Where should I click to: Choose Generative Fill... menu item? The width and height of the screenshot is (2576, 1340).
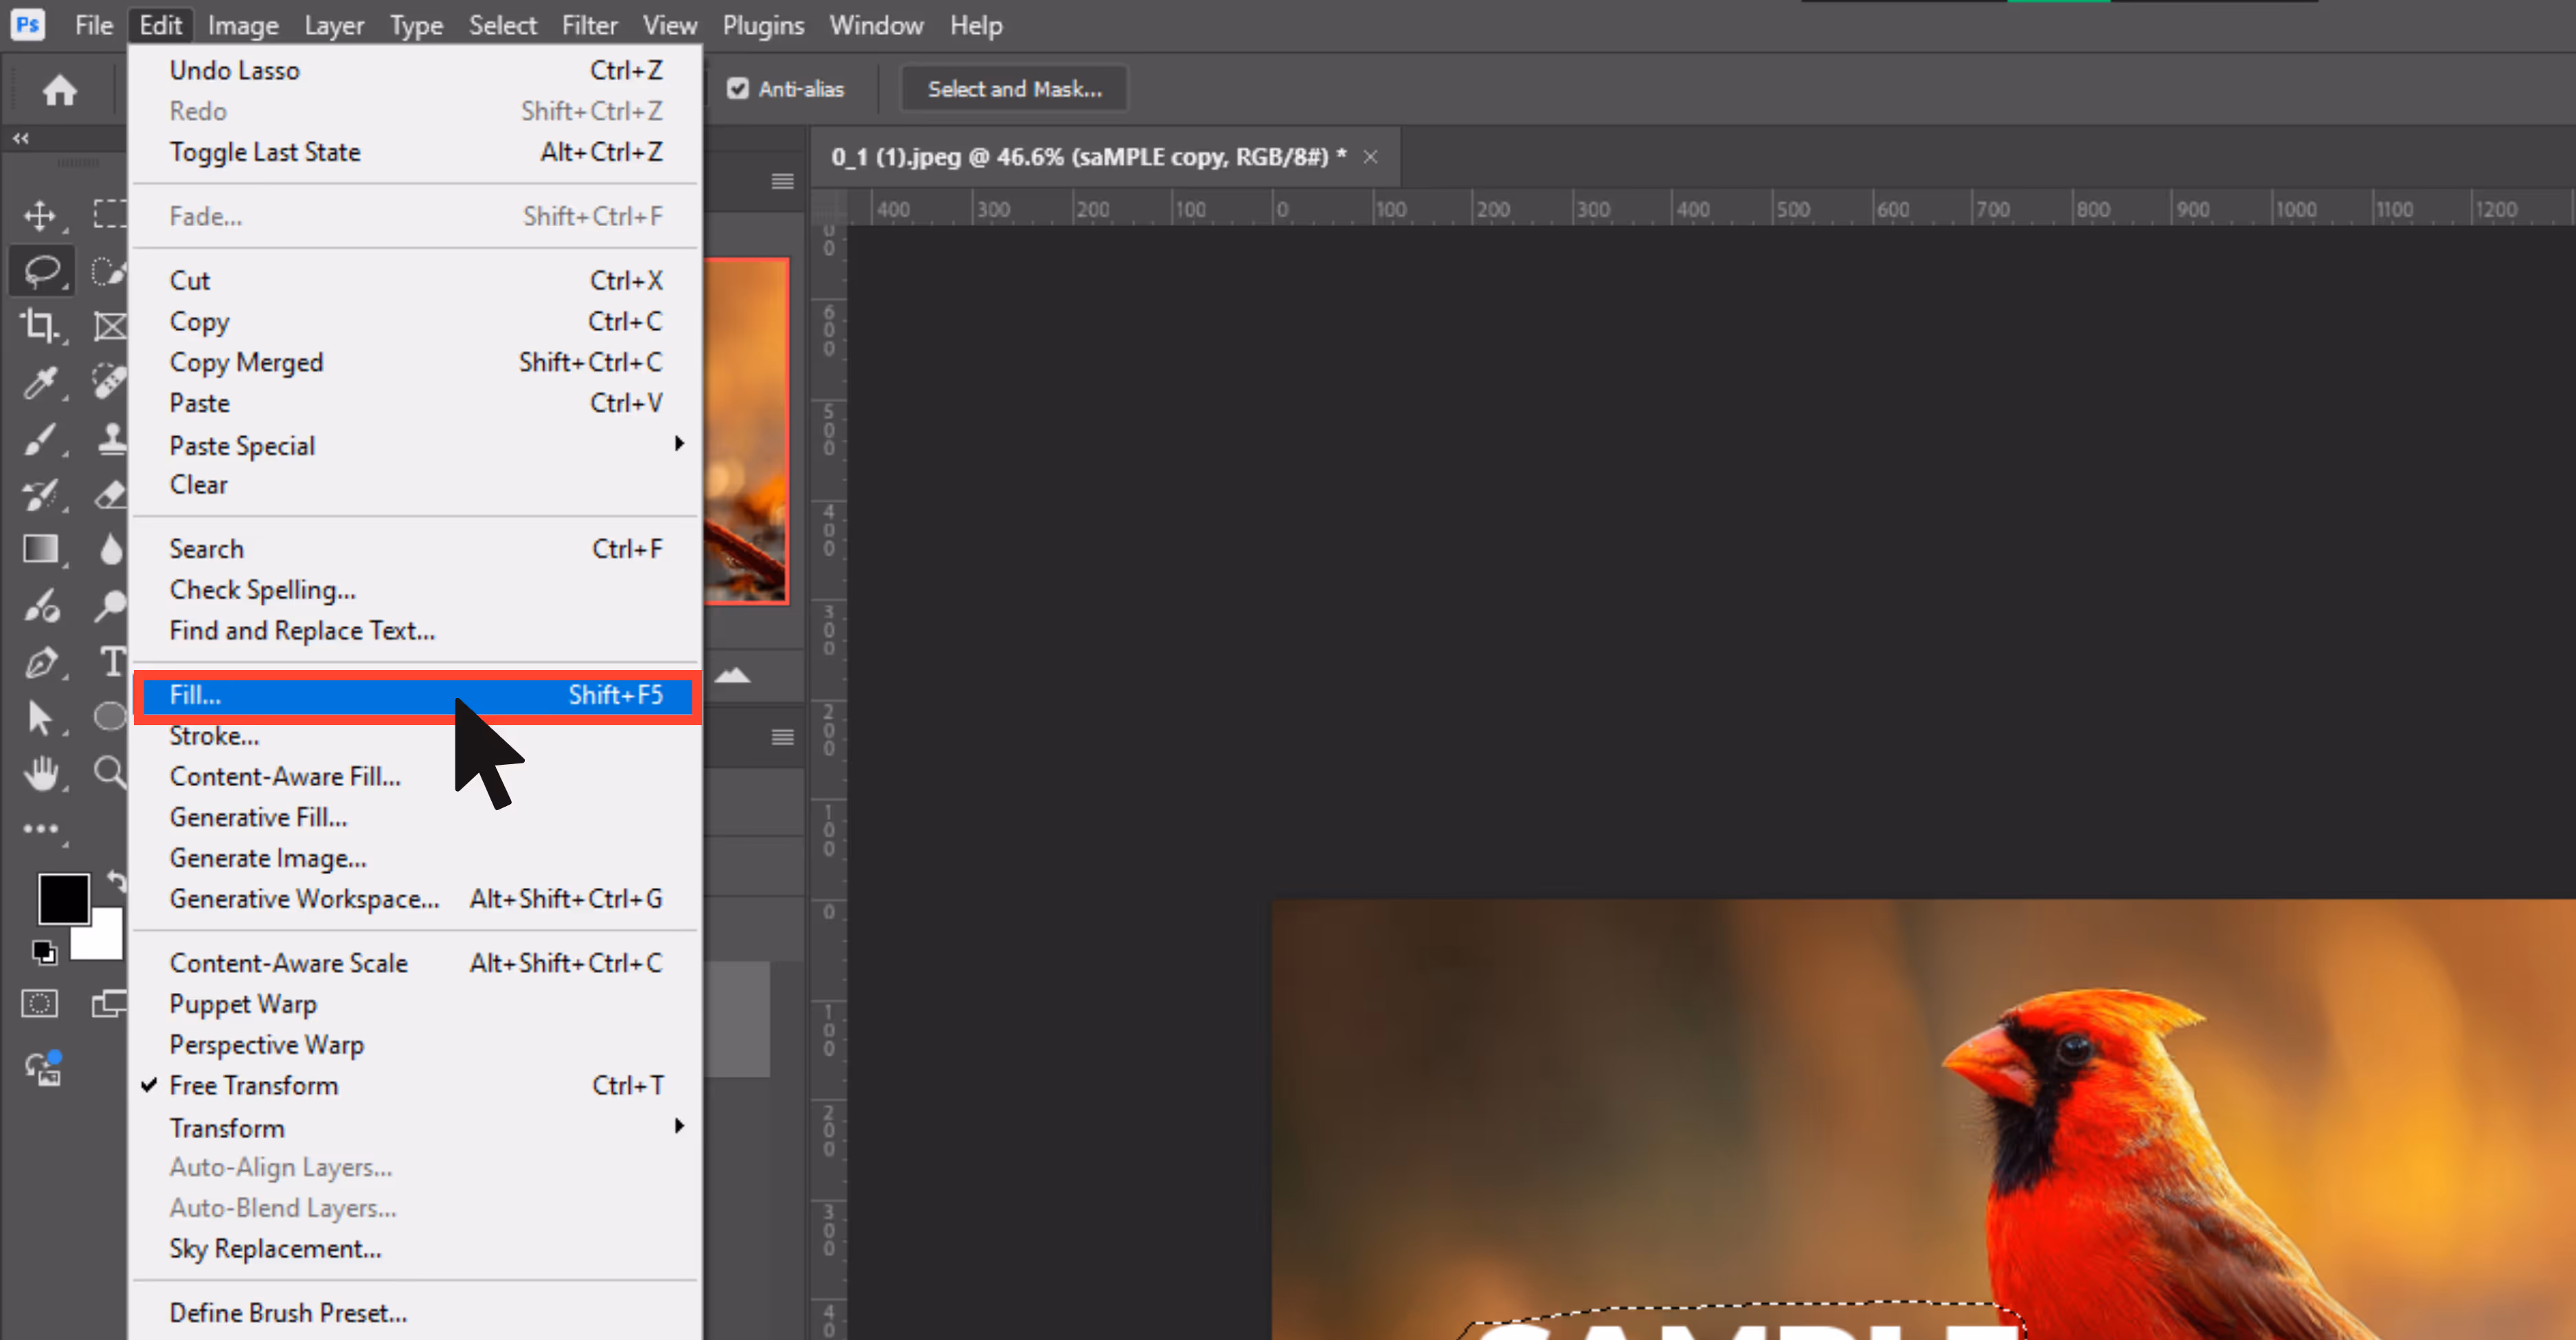416,817
